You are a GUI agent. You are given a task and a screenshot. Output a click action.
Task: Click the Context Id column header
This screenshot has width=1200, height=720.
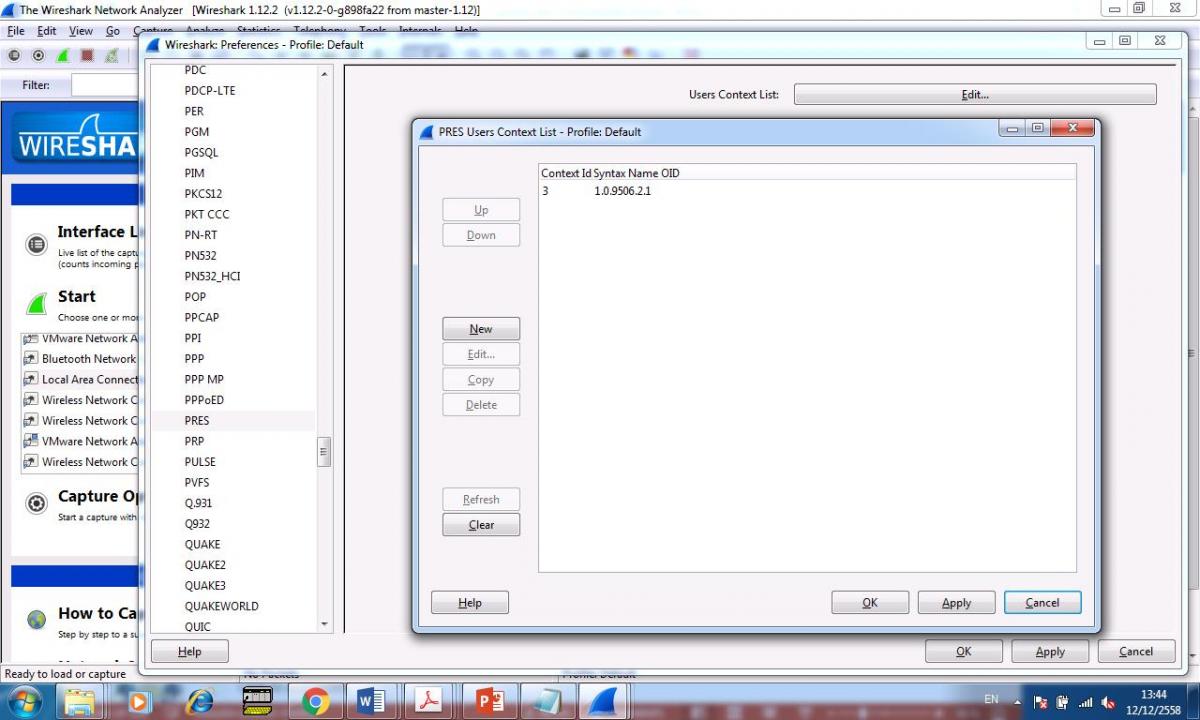pyautogui.click(x=566, y=173)
